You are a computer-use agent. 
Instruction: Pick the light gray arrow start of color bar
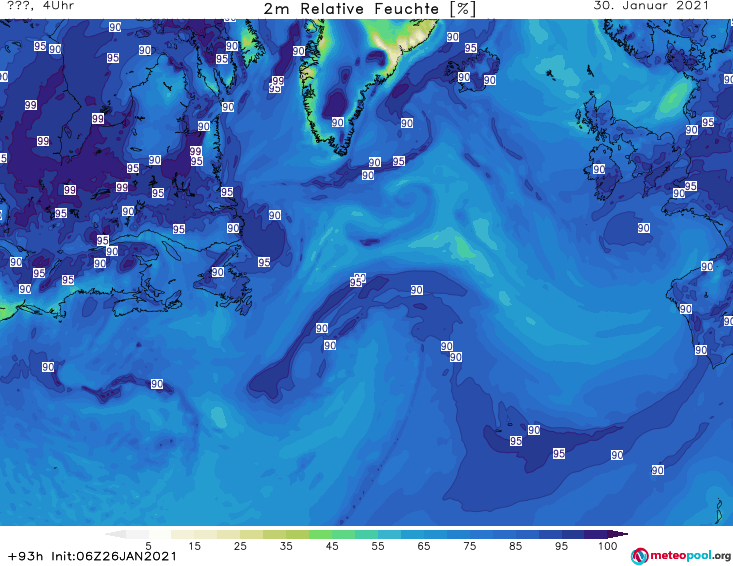pos(115,534)
